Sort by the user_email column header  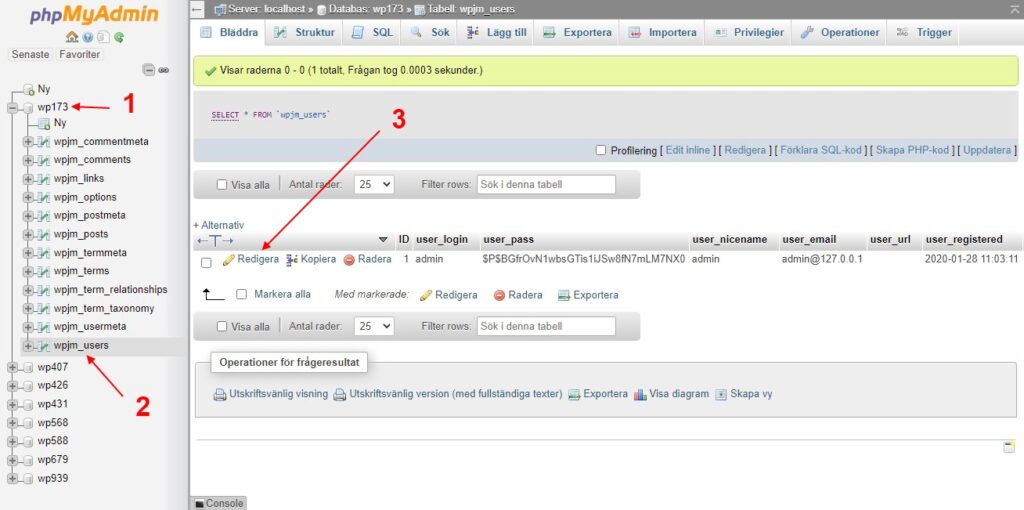point(809,240)
